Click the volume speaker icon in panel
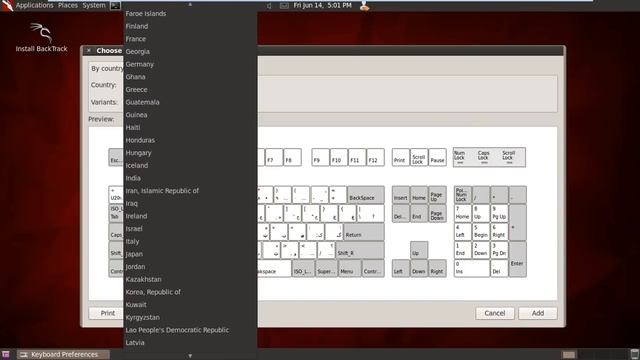The height and width of the screenshot is (360, 640). coord(269,6)
